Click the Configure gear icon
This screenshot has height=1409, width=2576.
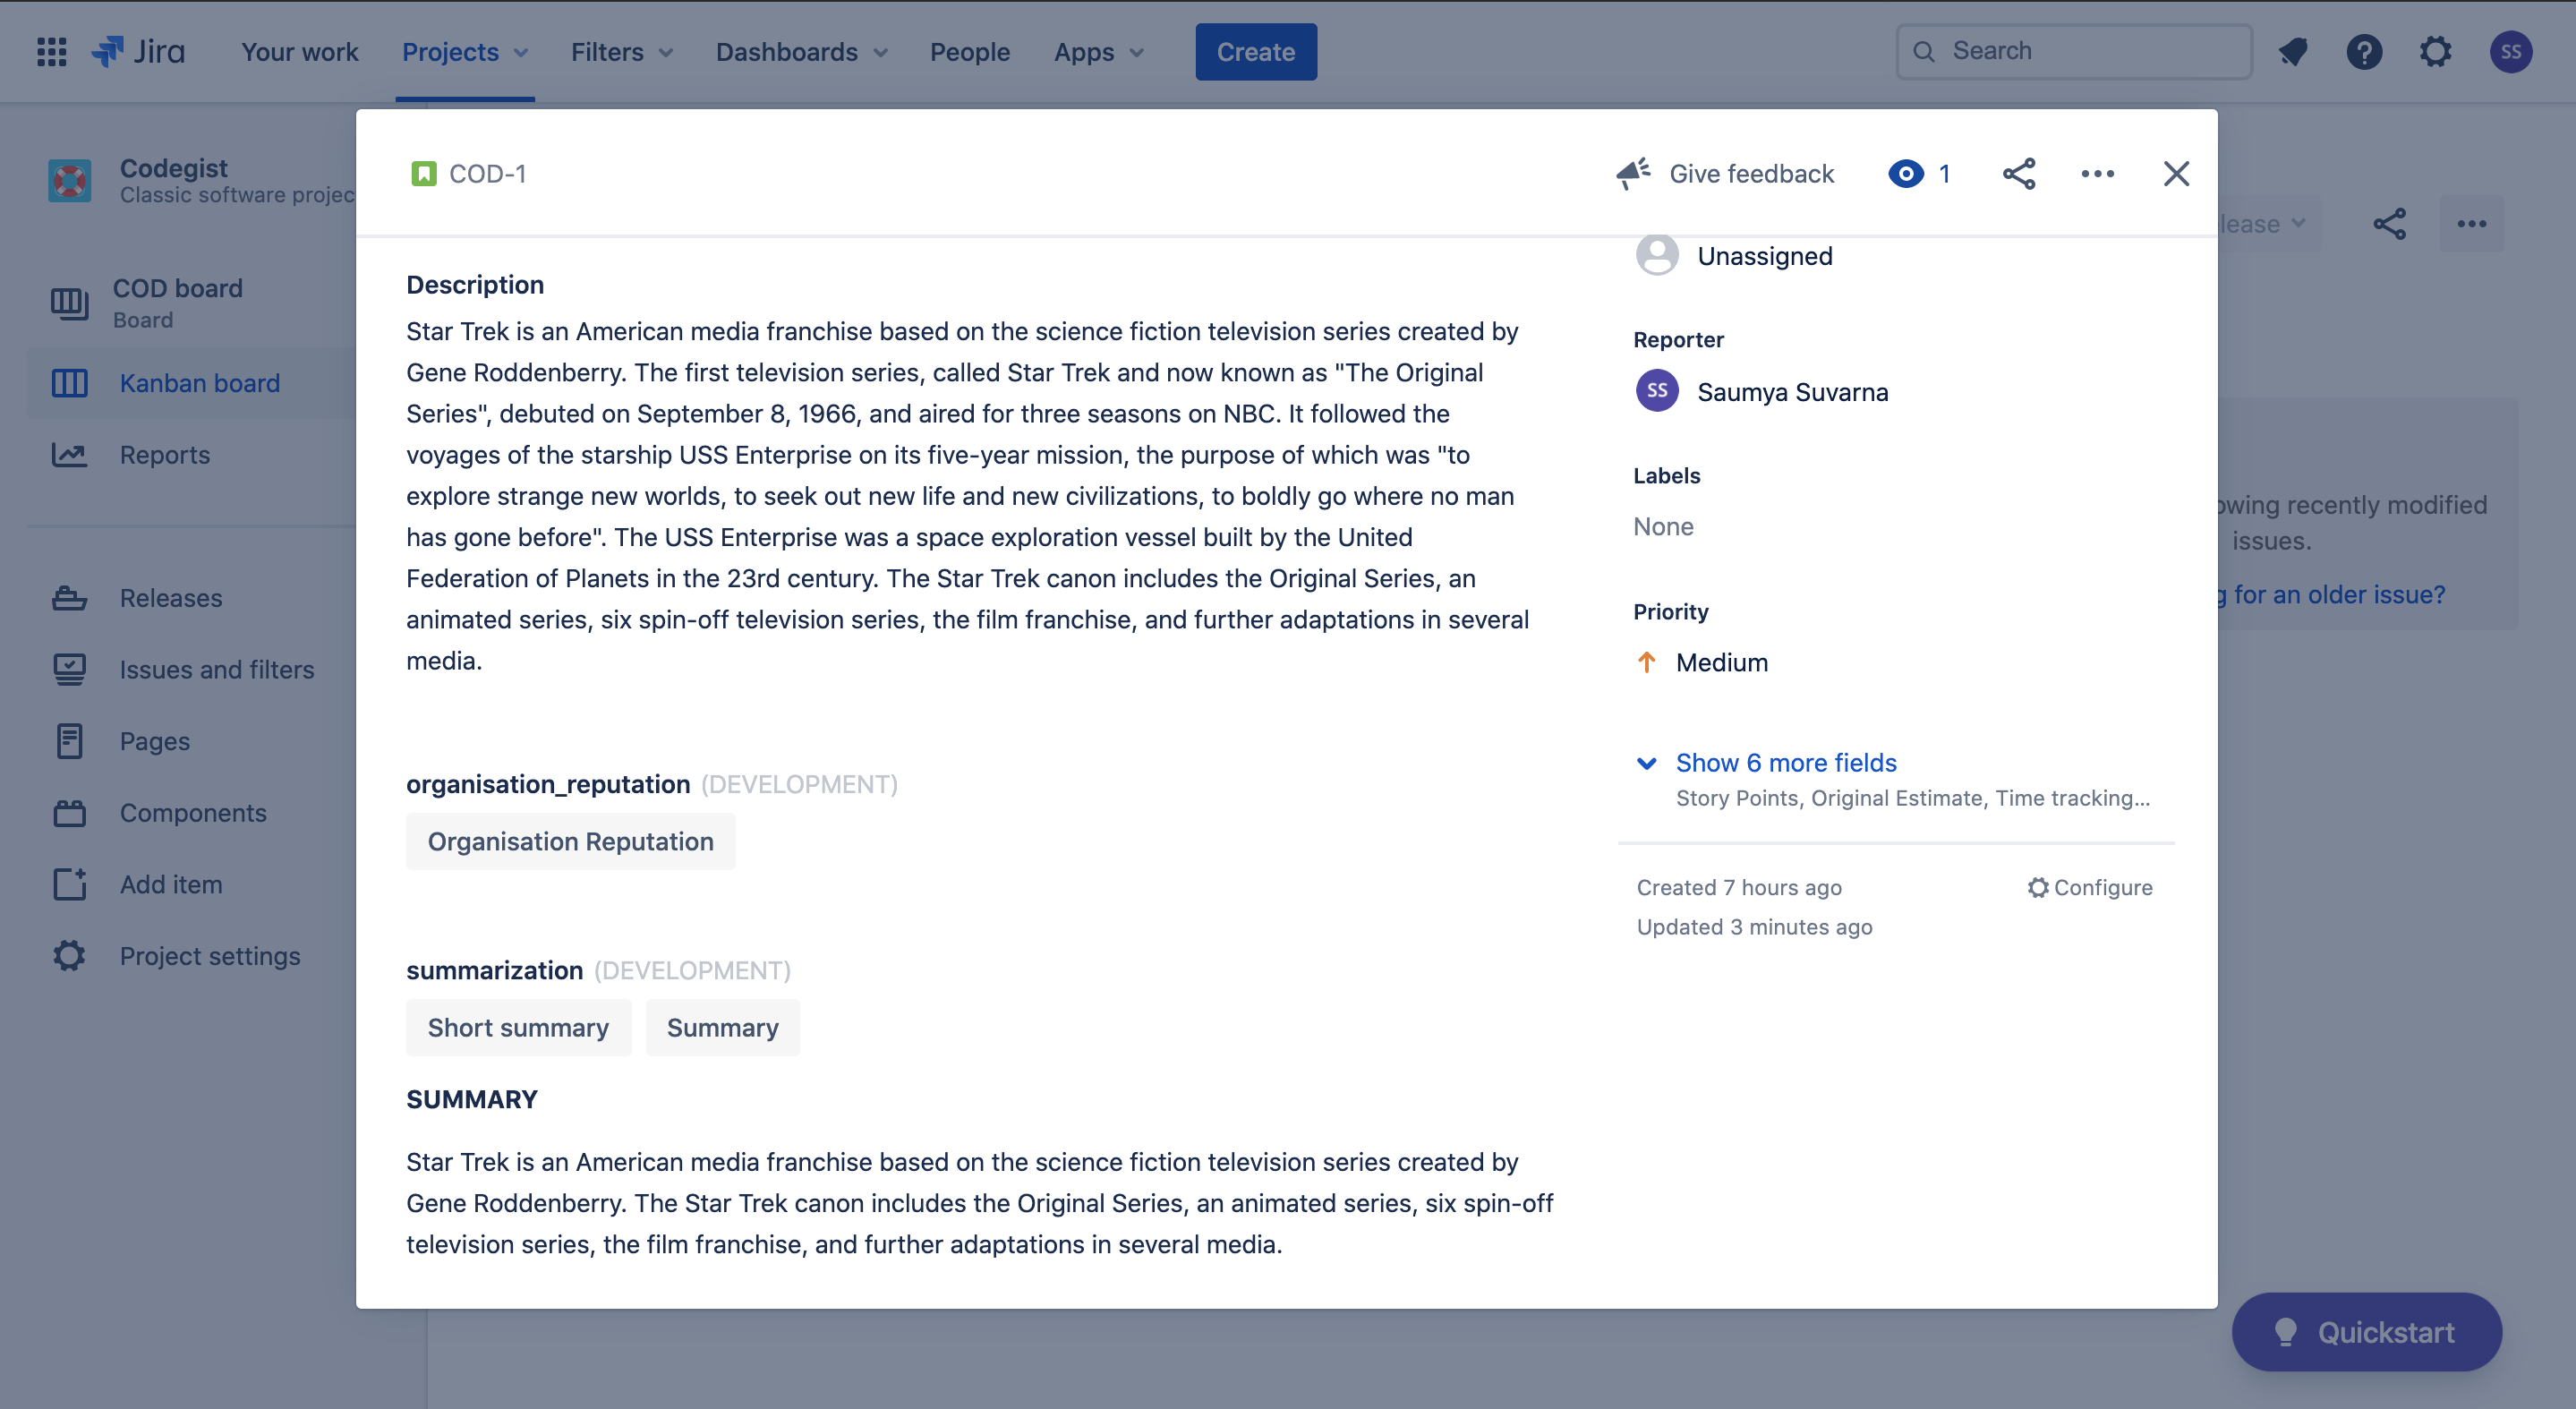(x=2037, y=887)
